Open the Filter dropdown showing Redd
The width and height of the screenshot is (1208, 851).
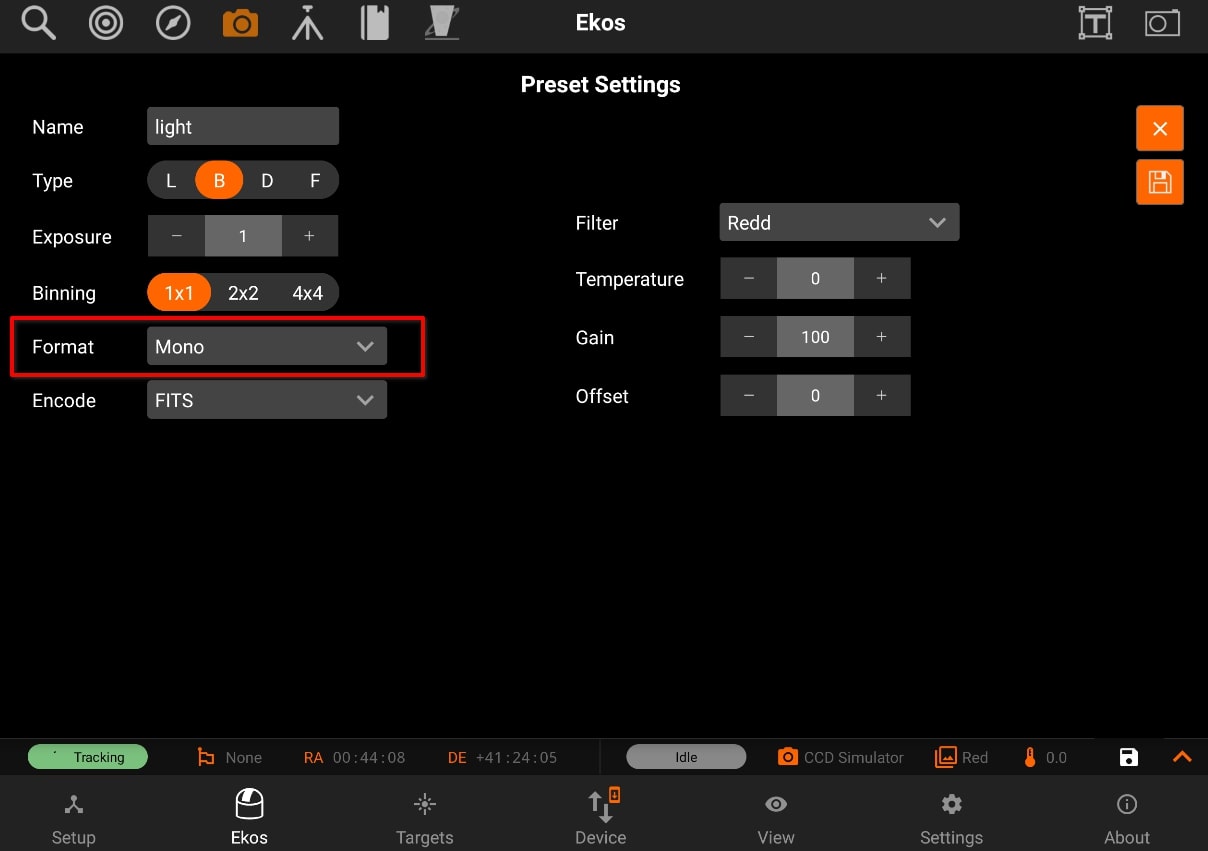(839, 223)
